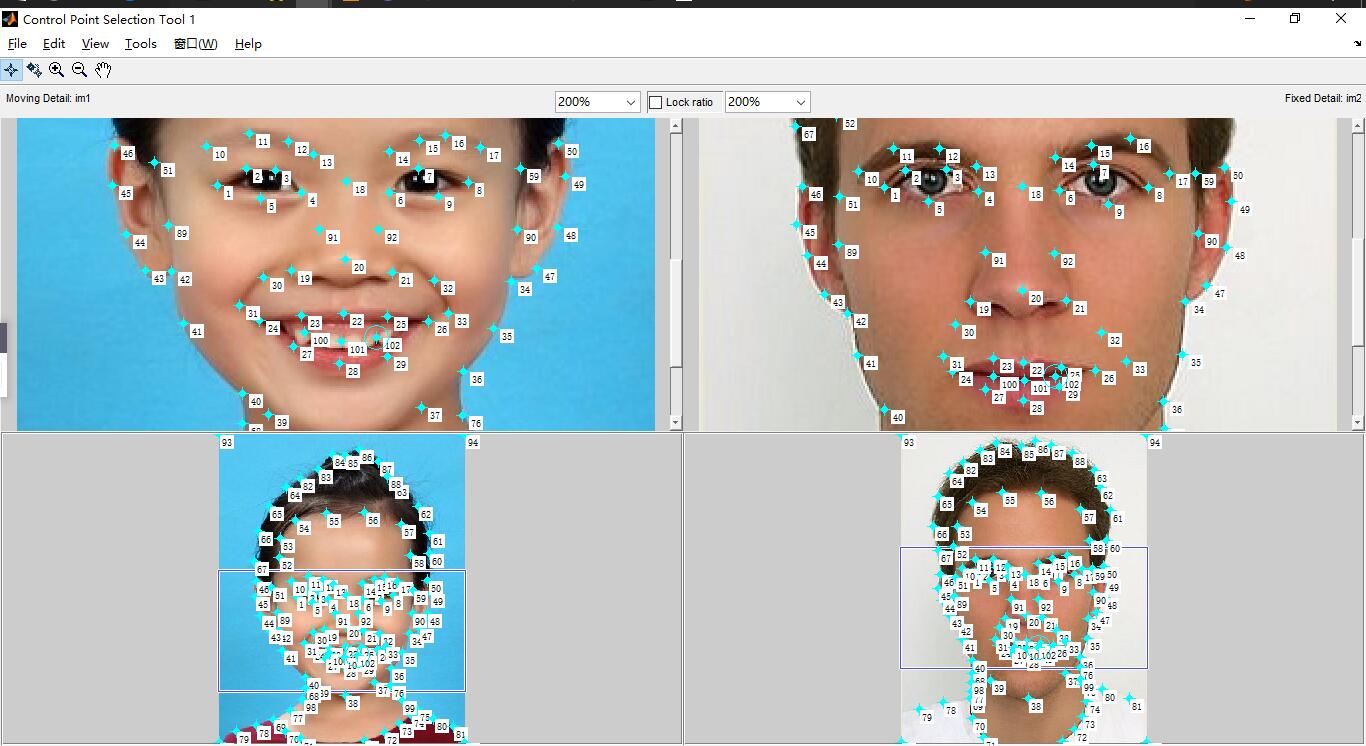Activate the Zoom Out magnifier tool
This screenshot has height=746, width=1366.
[x=80, y=70]
